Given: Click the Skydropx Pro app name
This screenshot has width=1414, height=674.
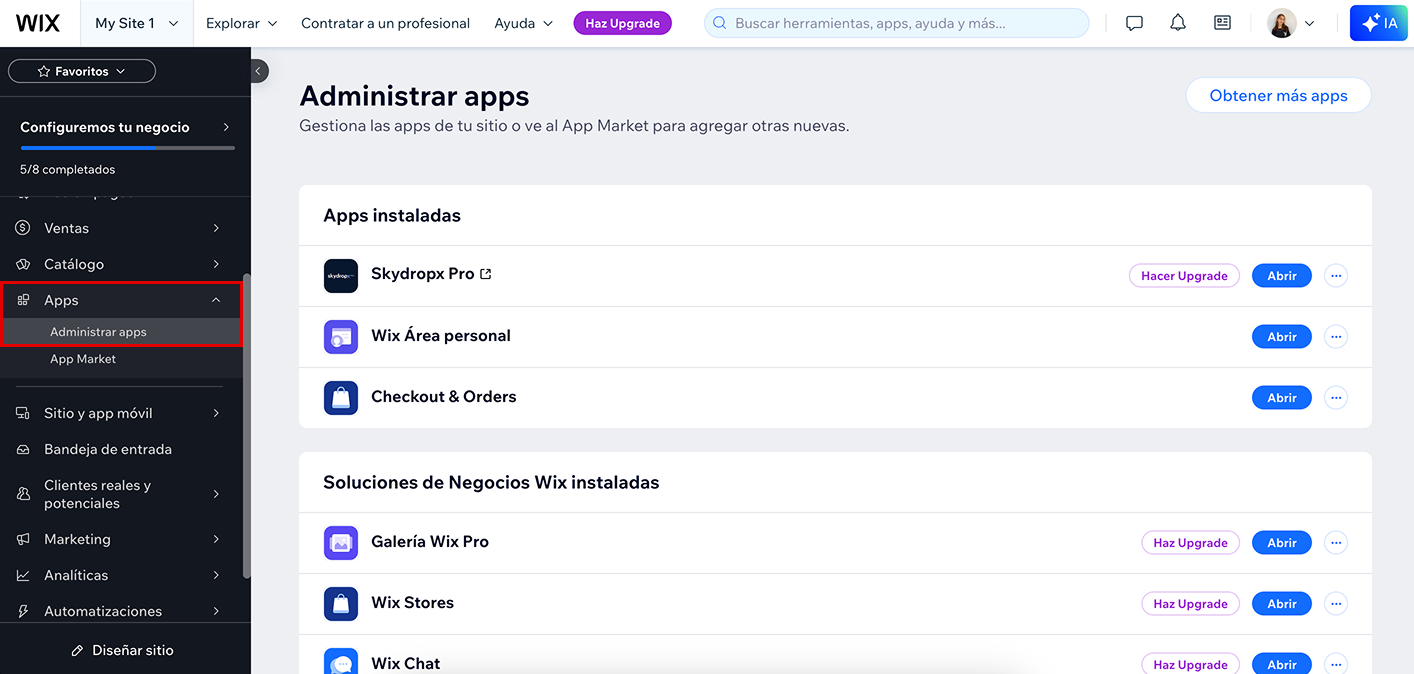Looking at the screenshot, I should tap(422, 274).
